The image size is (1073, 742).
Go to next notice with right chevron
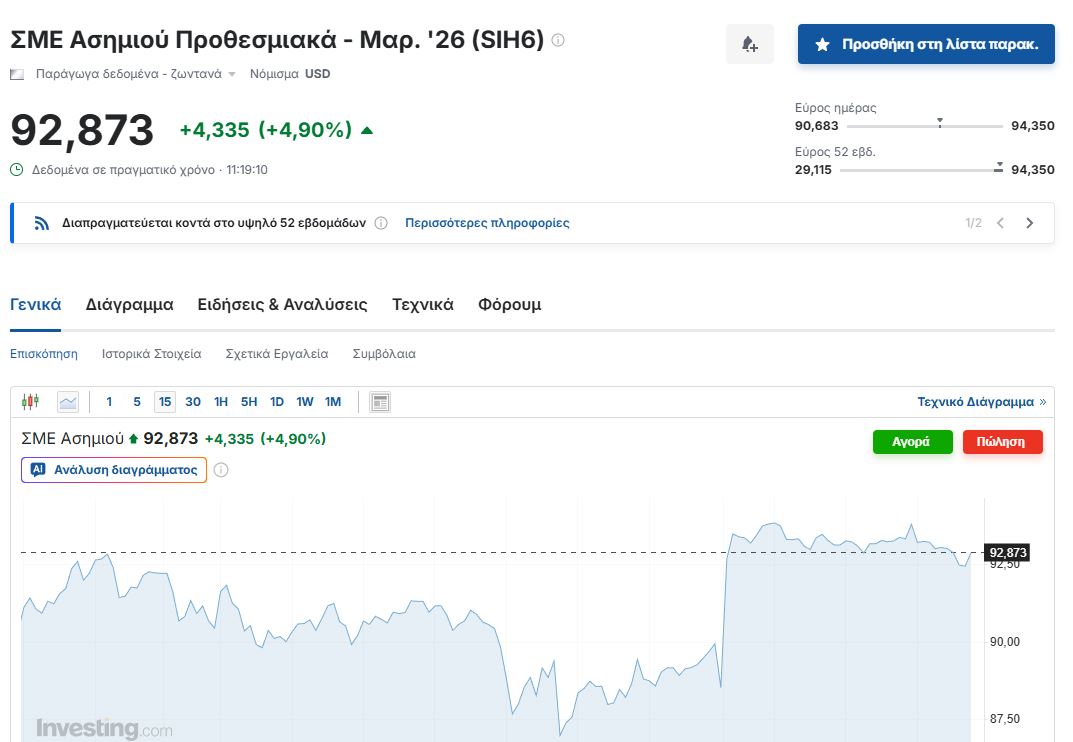click(x=1030, y=223)
